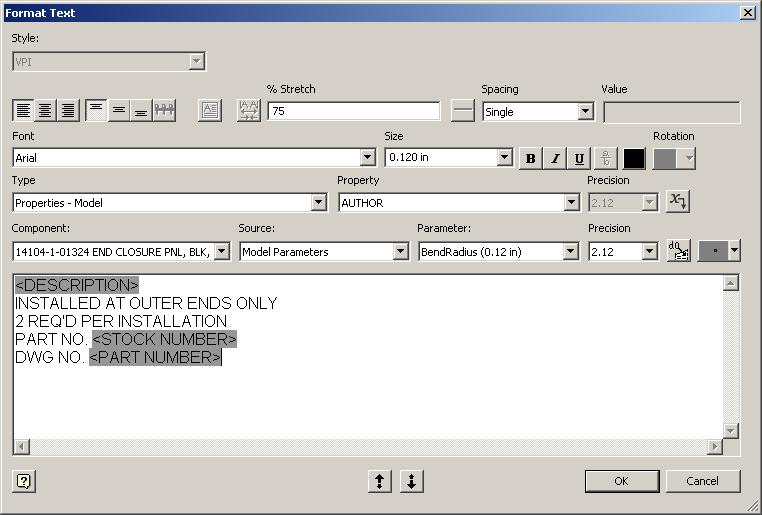Open the Size dropdown showing 0.120 in
This screenshot has height=515, width=762.
pyautogui.click(x=504, y=157)
